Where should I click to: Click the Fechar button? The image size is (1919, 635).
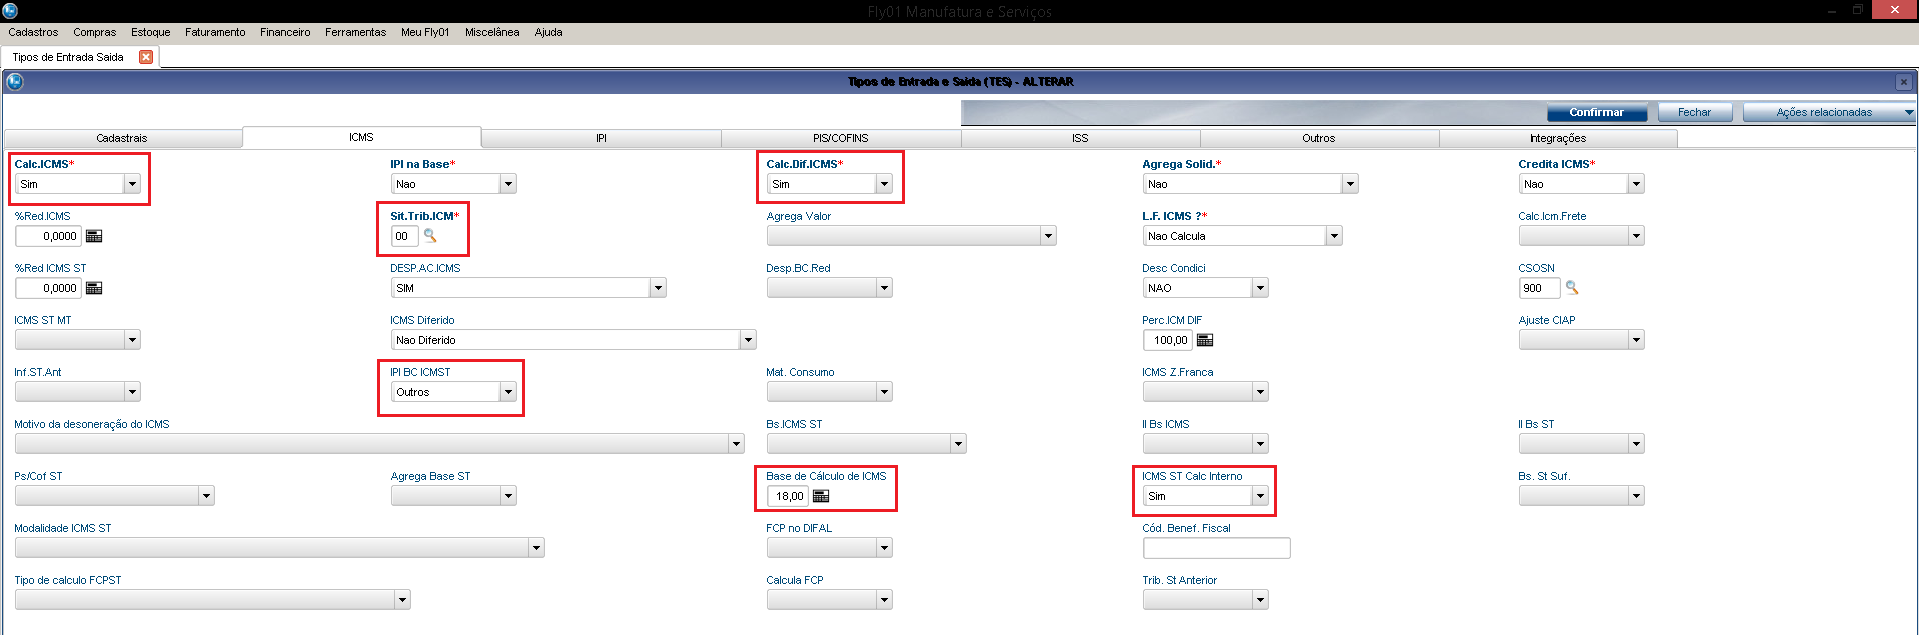pyautogui.click(x=1694, y=112)
